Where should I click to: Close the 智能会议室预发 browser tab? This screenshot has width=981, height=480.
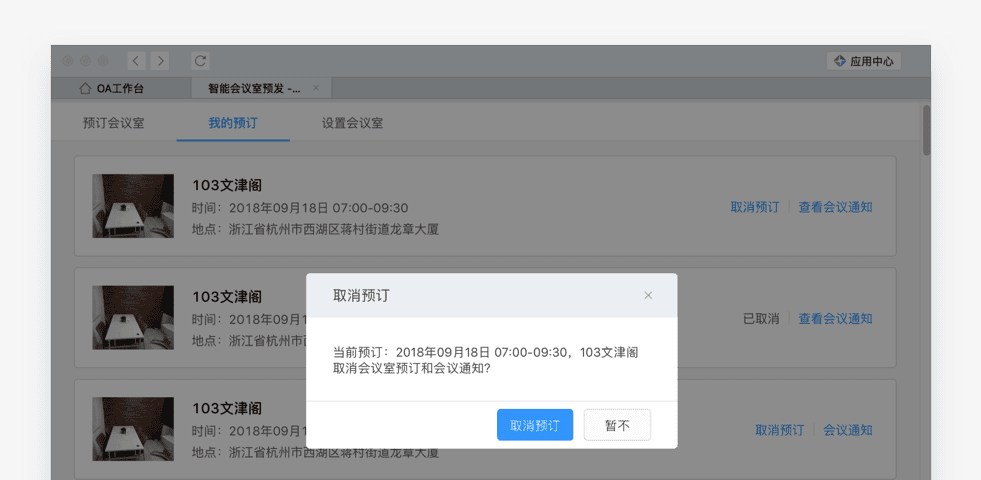tap(316, 88)
